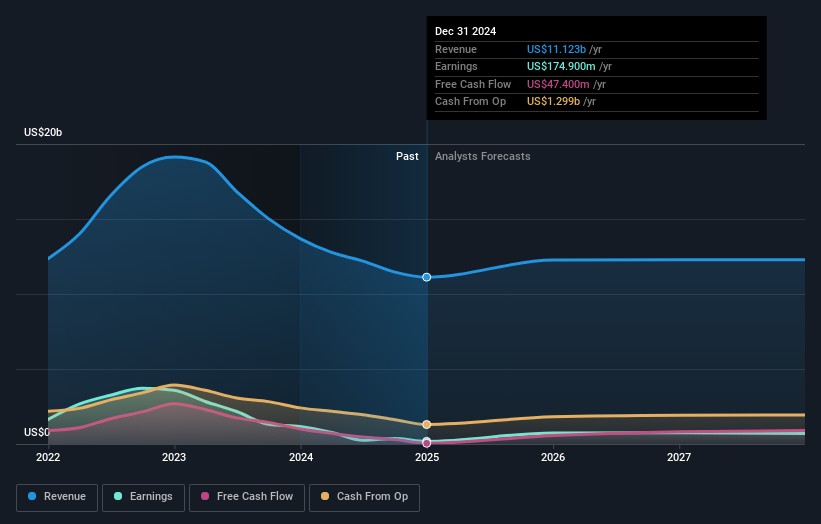This screenshot has height=524, width=821.
Task: Select the 2024 year on the x-axis
Action: click(300, 458)
